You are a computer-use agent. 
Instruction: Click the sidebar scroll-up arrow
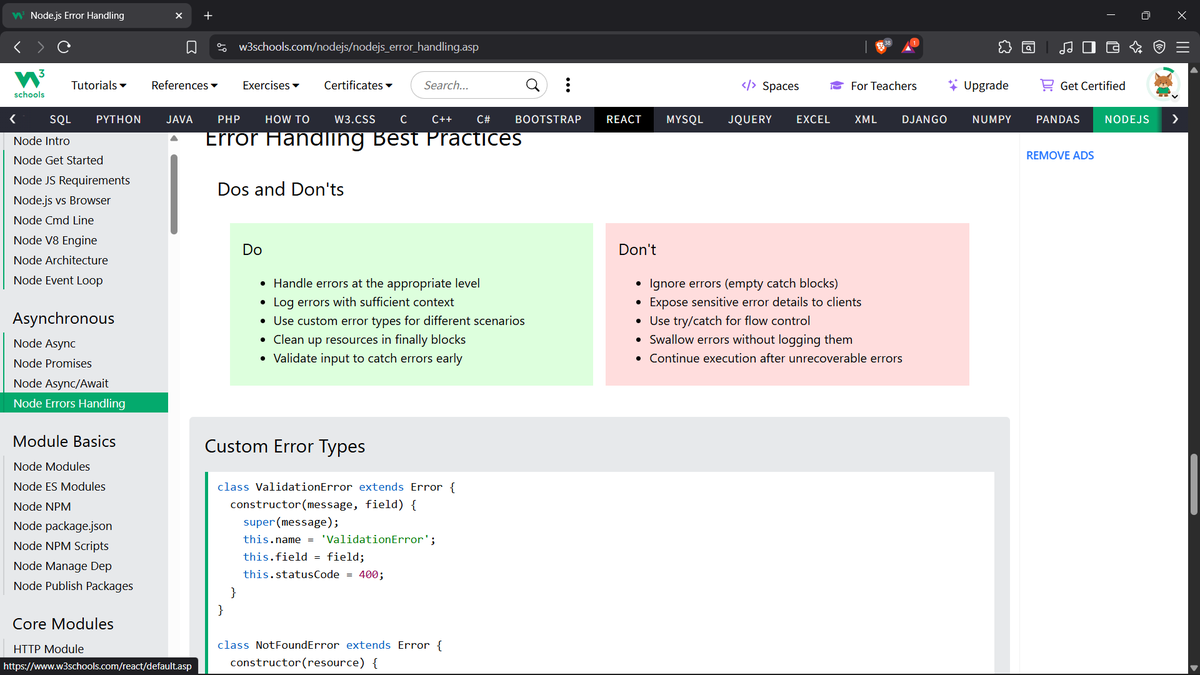[174, 139]
